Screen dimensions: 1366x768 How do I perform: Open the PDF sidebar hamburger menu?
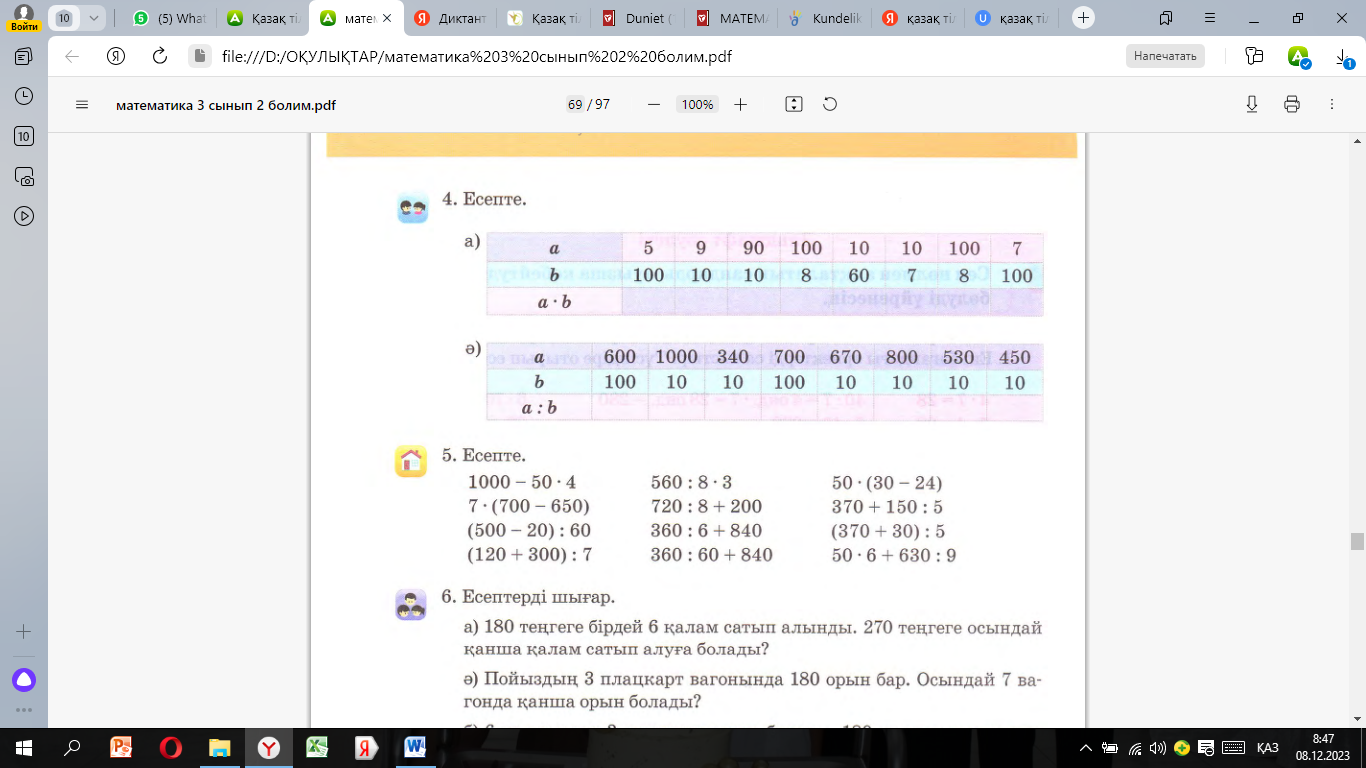click(82, 104)
